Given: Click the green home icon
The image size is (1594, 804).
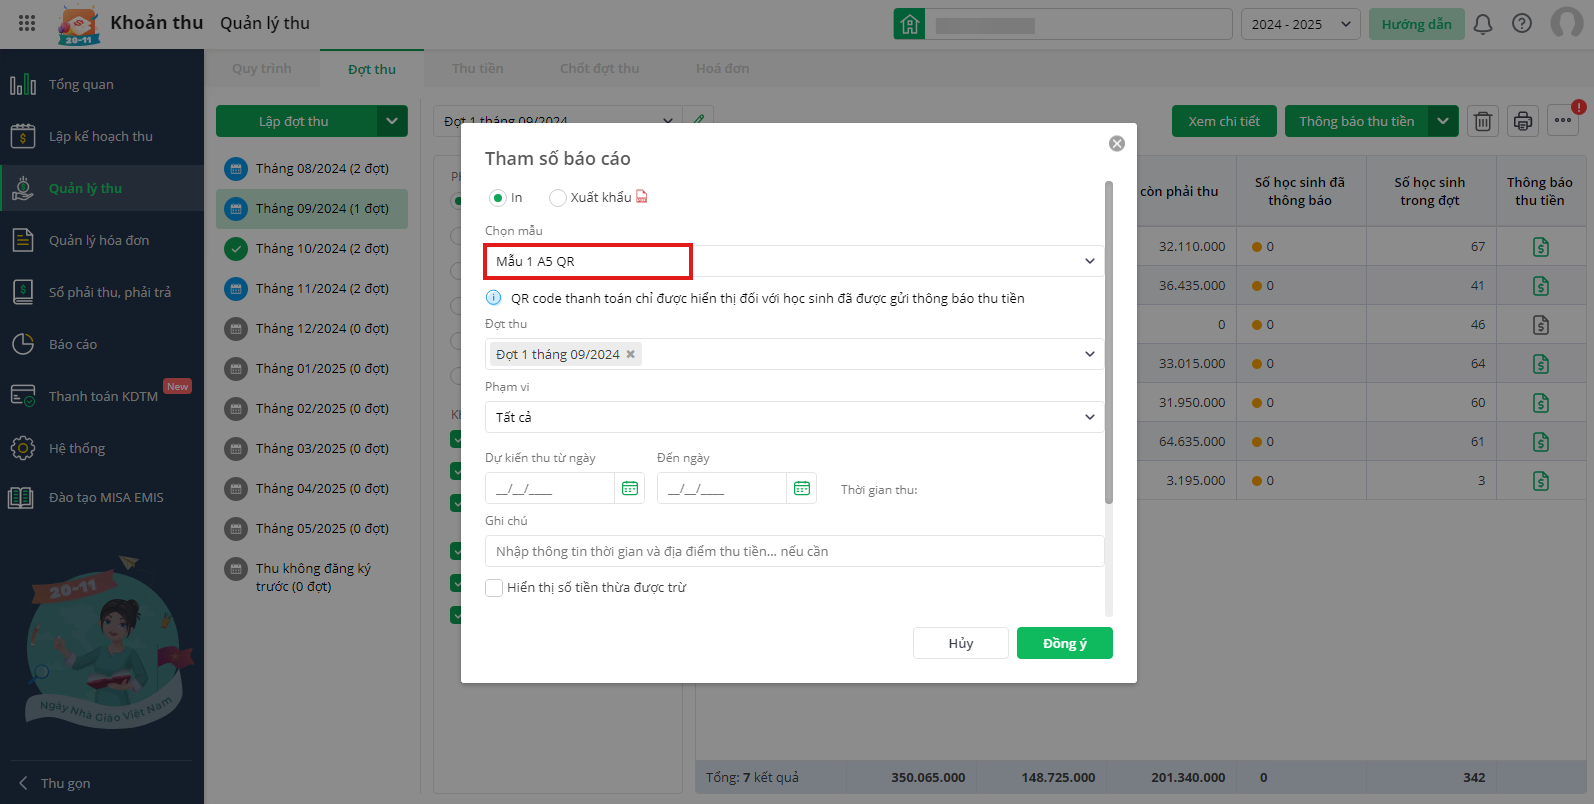Looking at the screenshot, I should [x=909, y=24].
